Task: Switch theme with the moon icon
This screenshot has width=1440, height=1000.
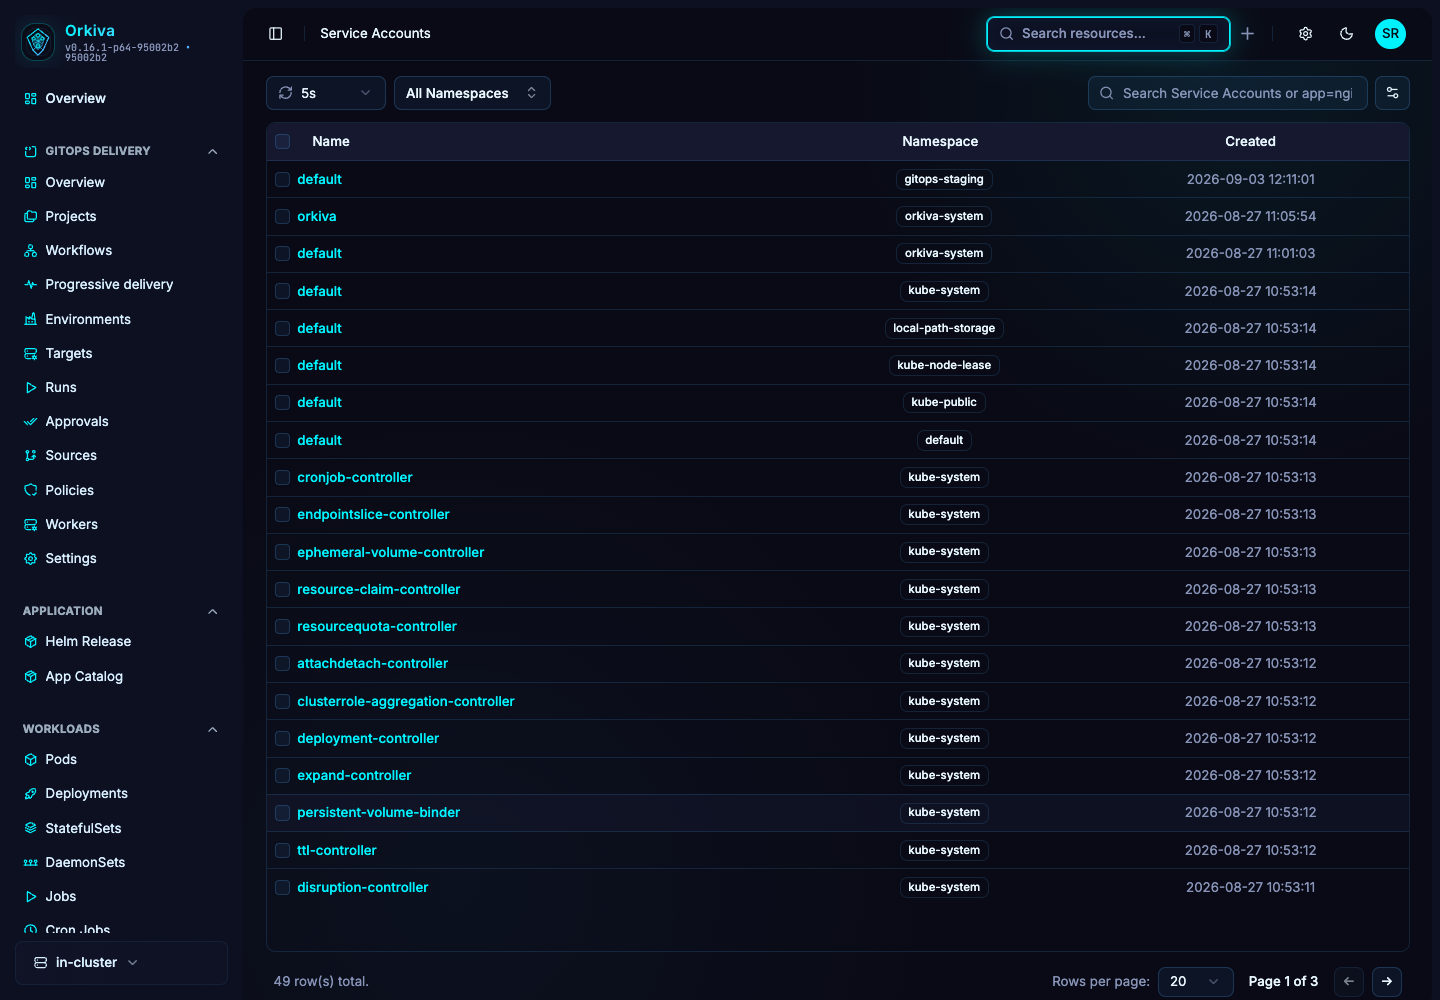Action: pos(1347,34)
